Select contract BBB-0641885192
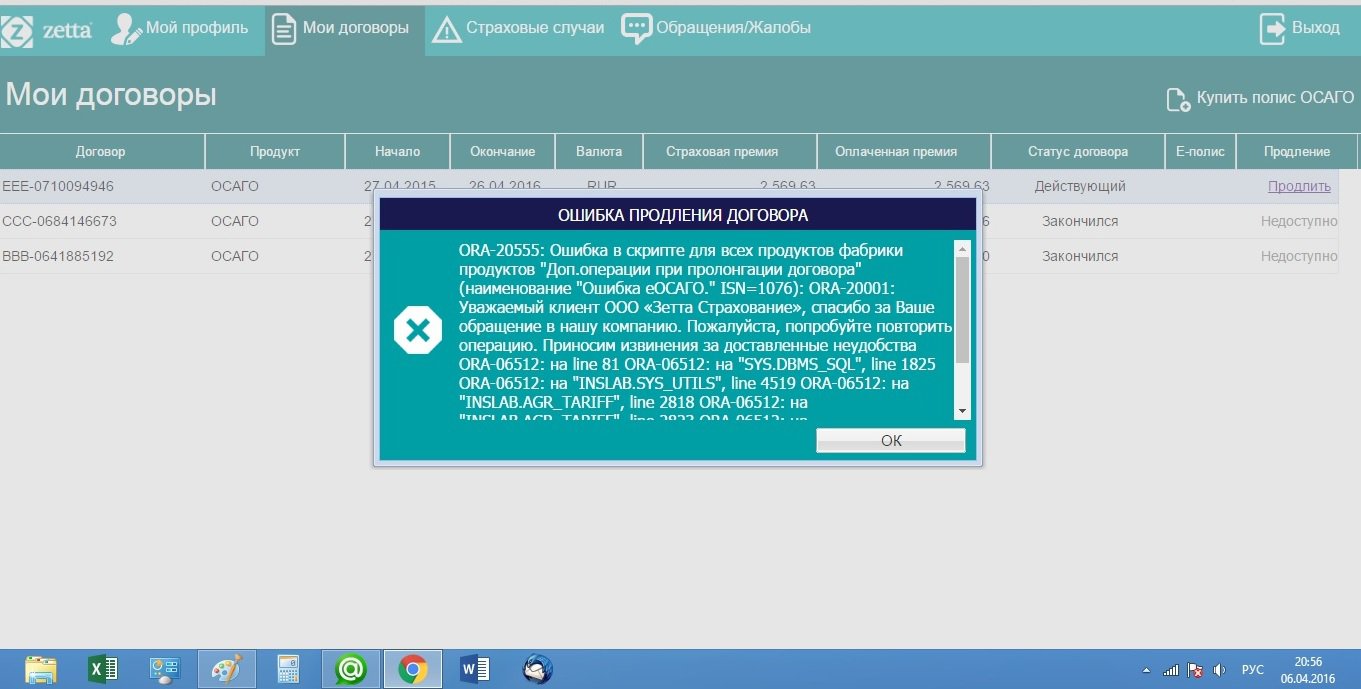This screenshot has height=689, width=1361. pos(58,256)
